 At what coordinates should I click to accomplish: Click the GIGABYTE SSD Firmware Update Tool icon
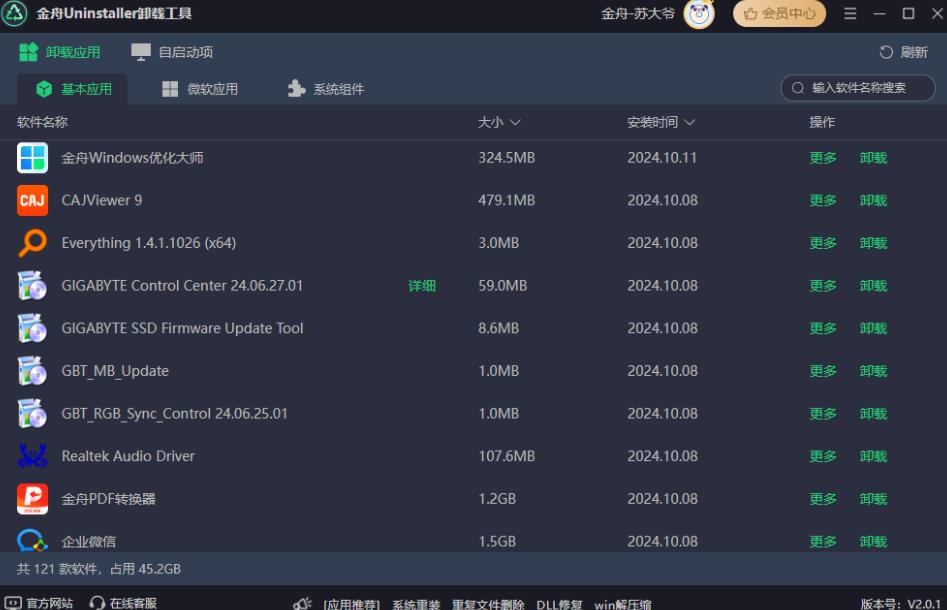click(x=32, y=329)
